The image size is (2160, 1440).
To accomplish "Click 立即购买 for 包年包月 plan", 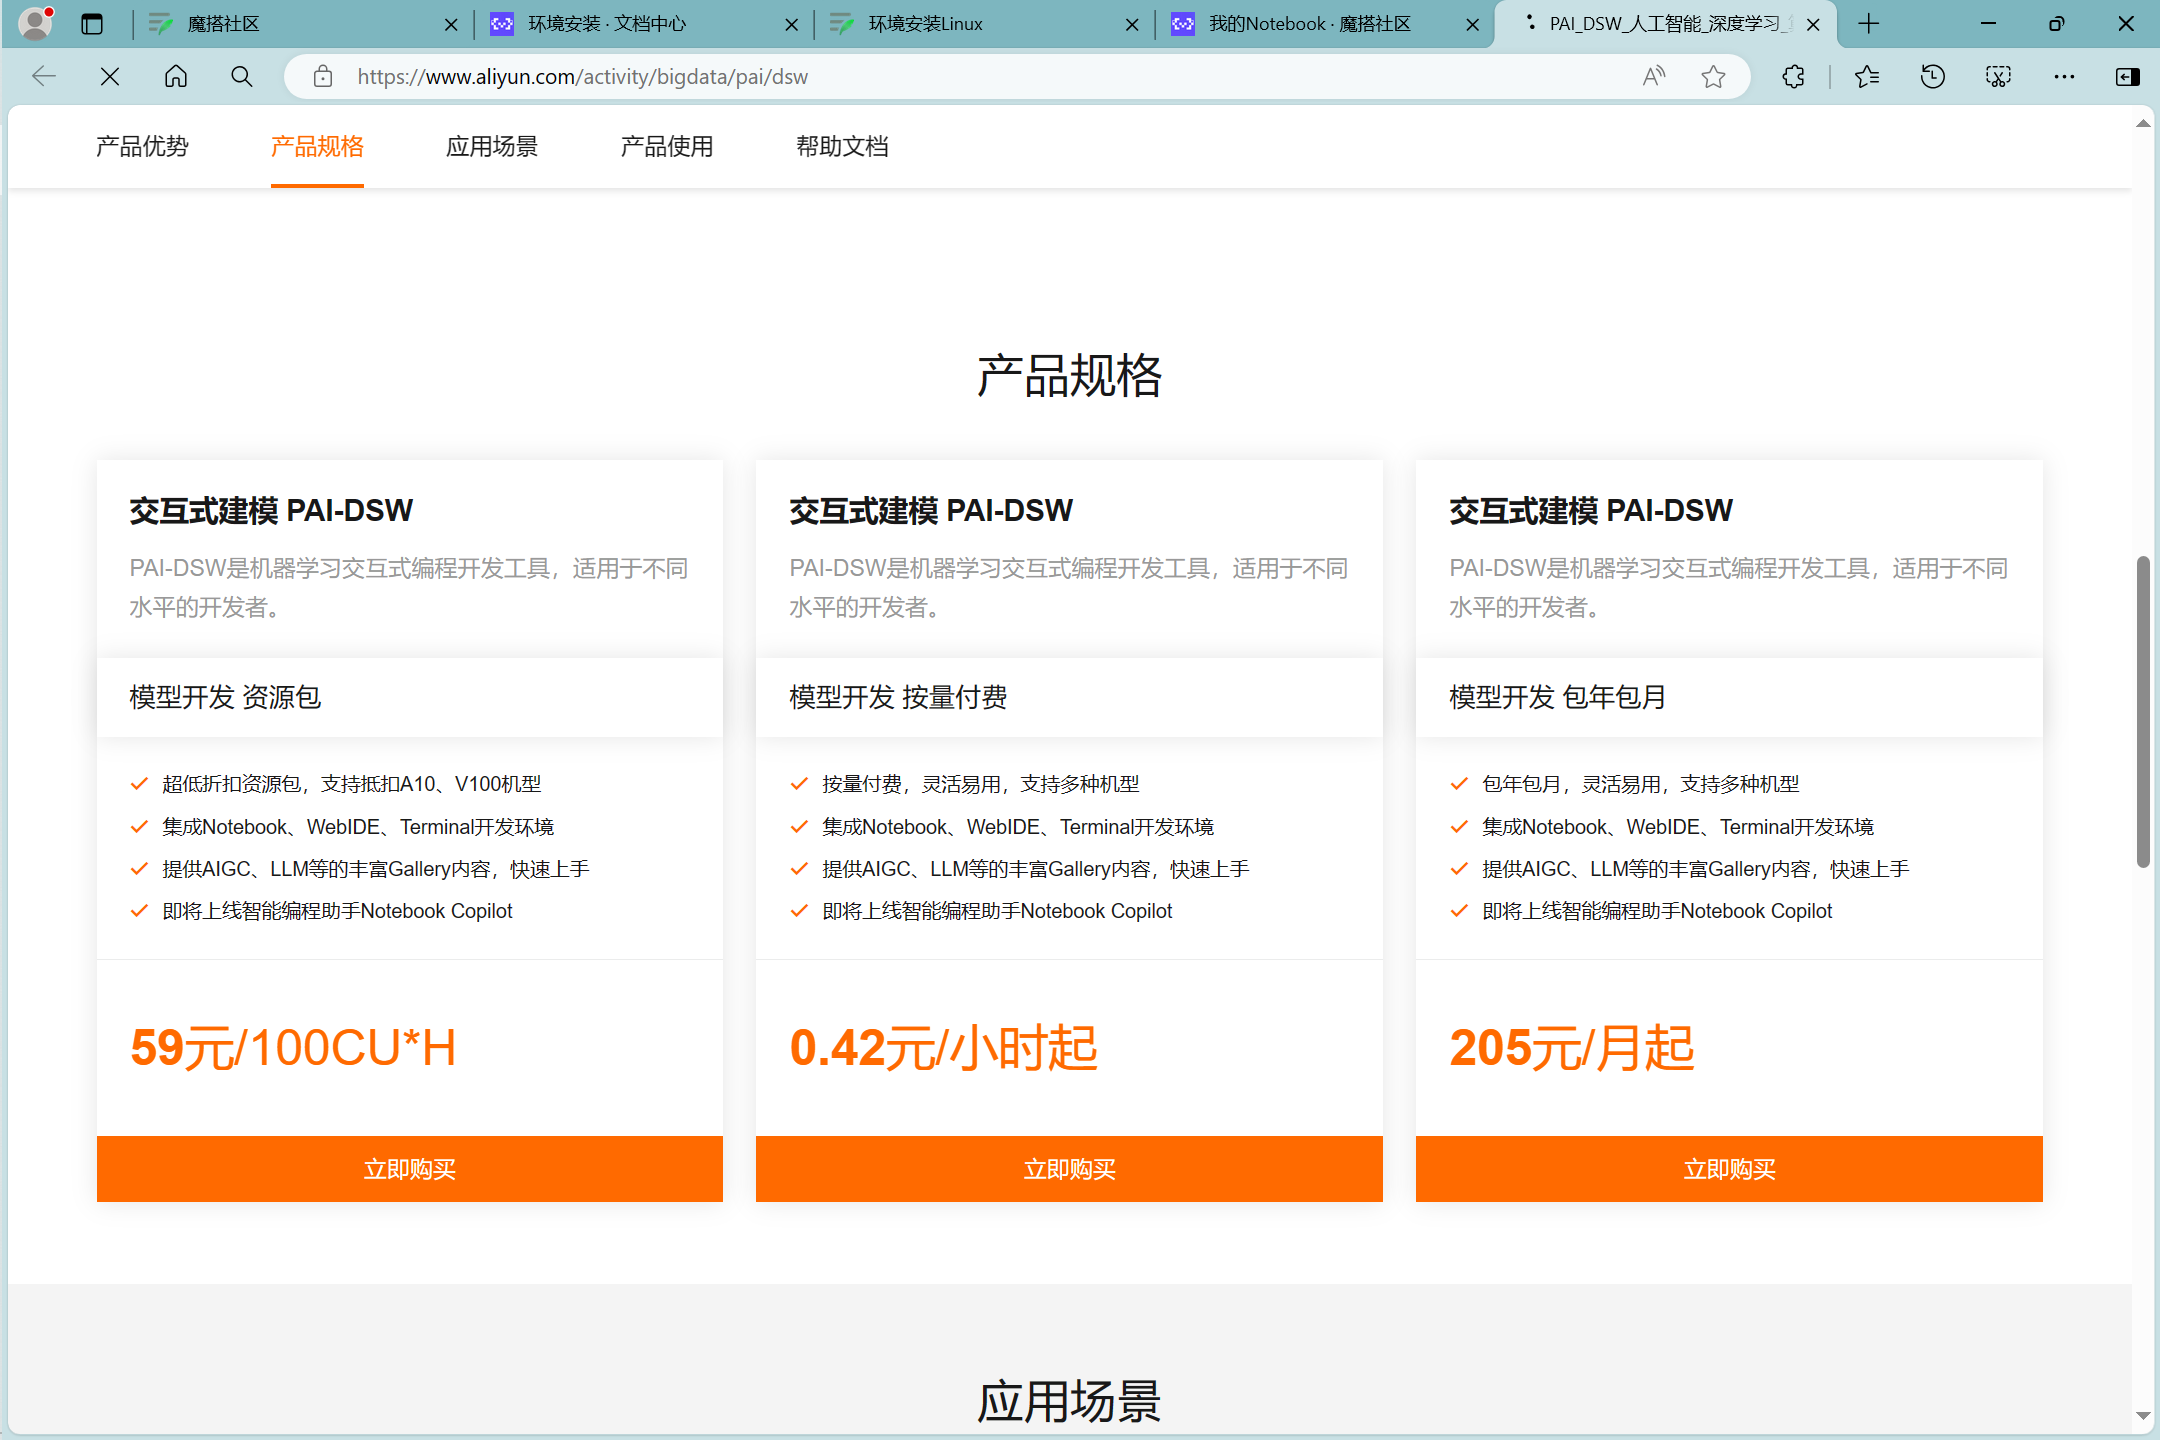I will (1729, 1168).
